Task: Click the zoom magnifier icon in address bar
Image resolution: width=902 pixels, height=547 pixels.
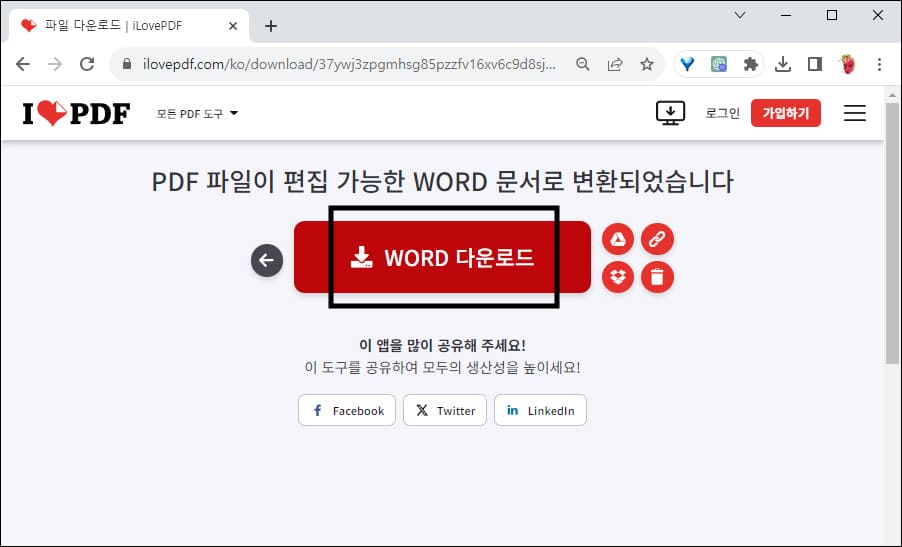Action: pyautogui.click(x=583, y=64)
